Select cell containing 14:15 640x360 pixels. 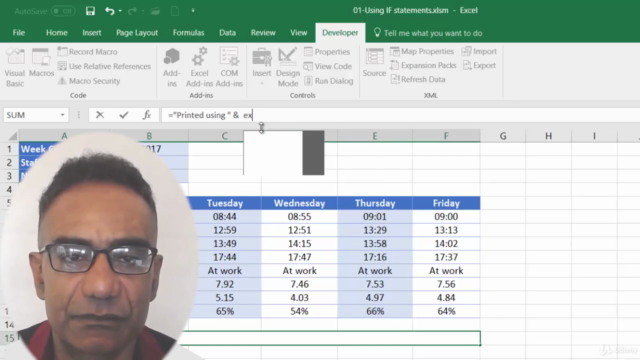[299, 244]
